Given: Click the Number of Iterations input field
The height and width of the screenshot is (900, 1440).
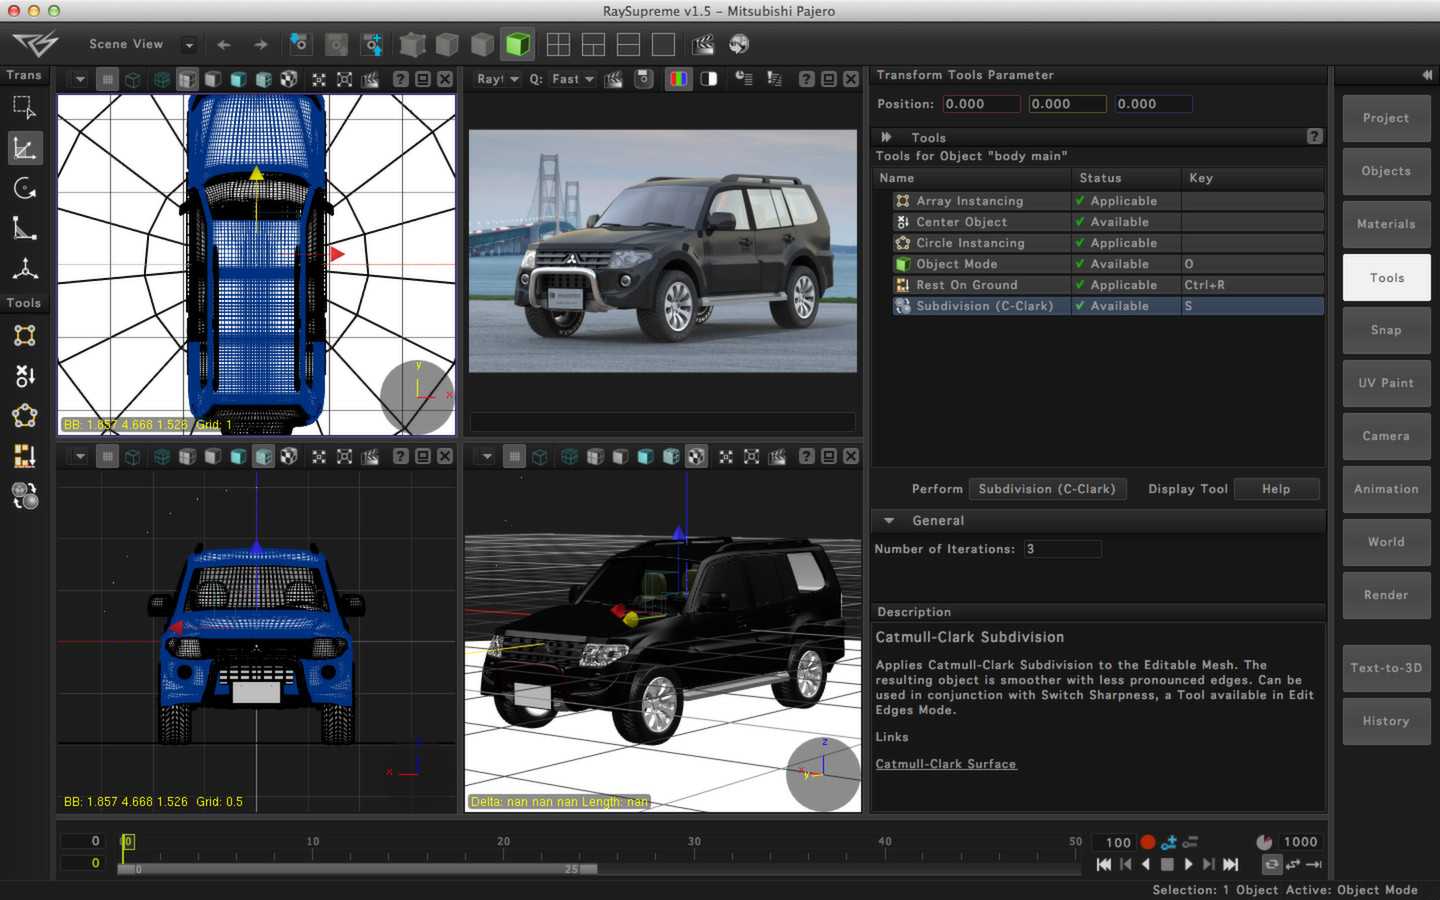Looking at the screenshot, I should point(1062,548).
